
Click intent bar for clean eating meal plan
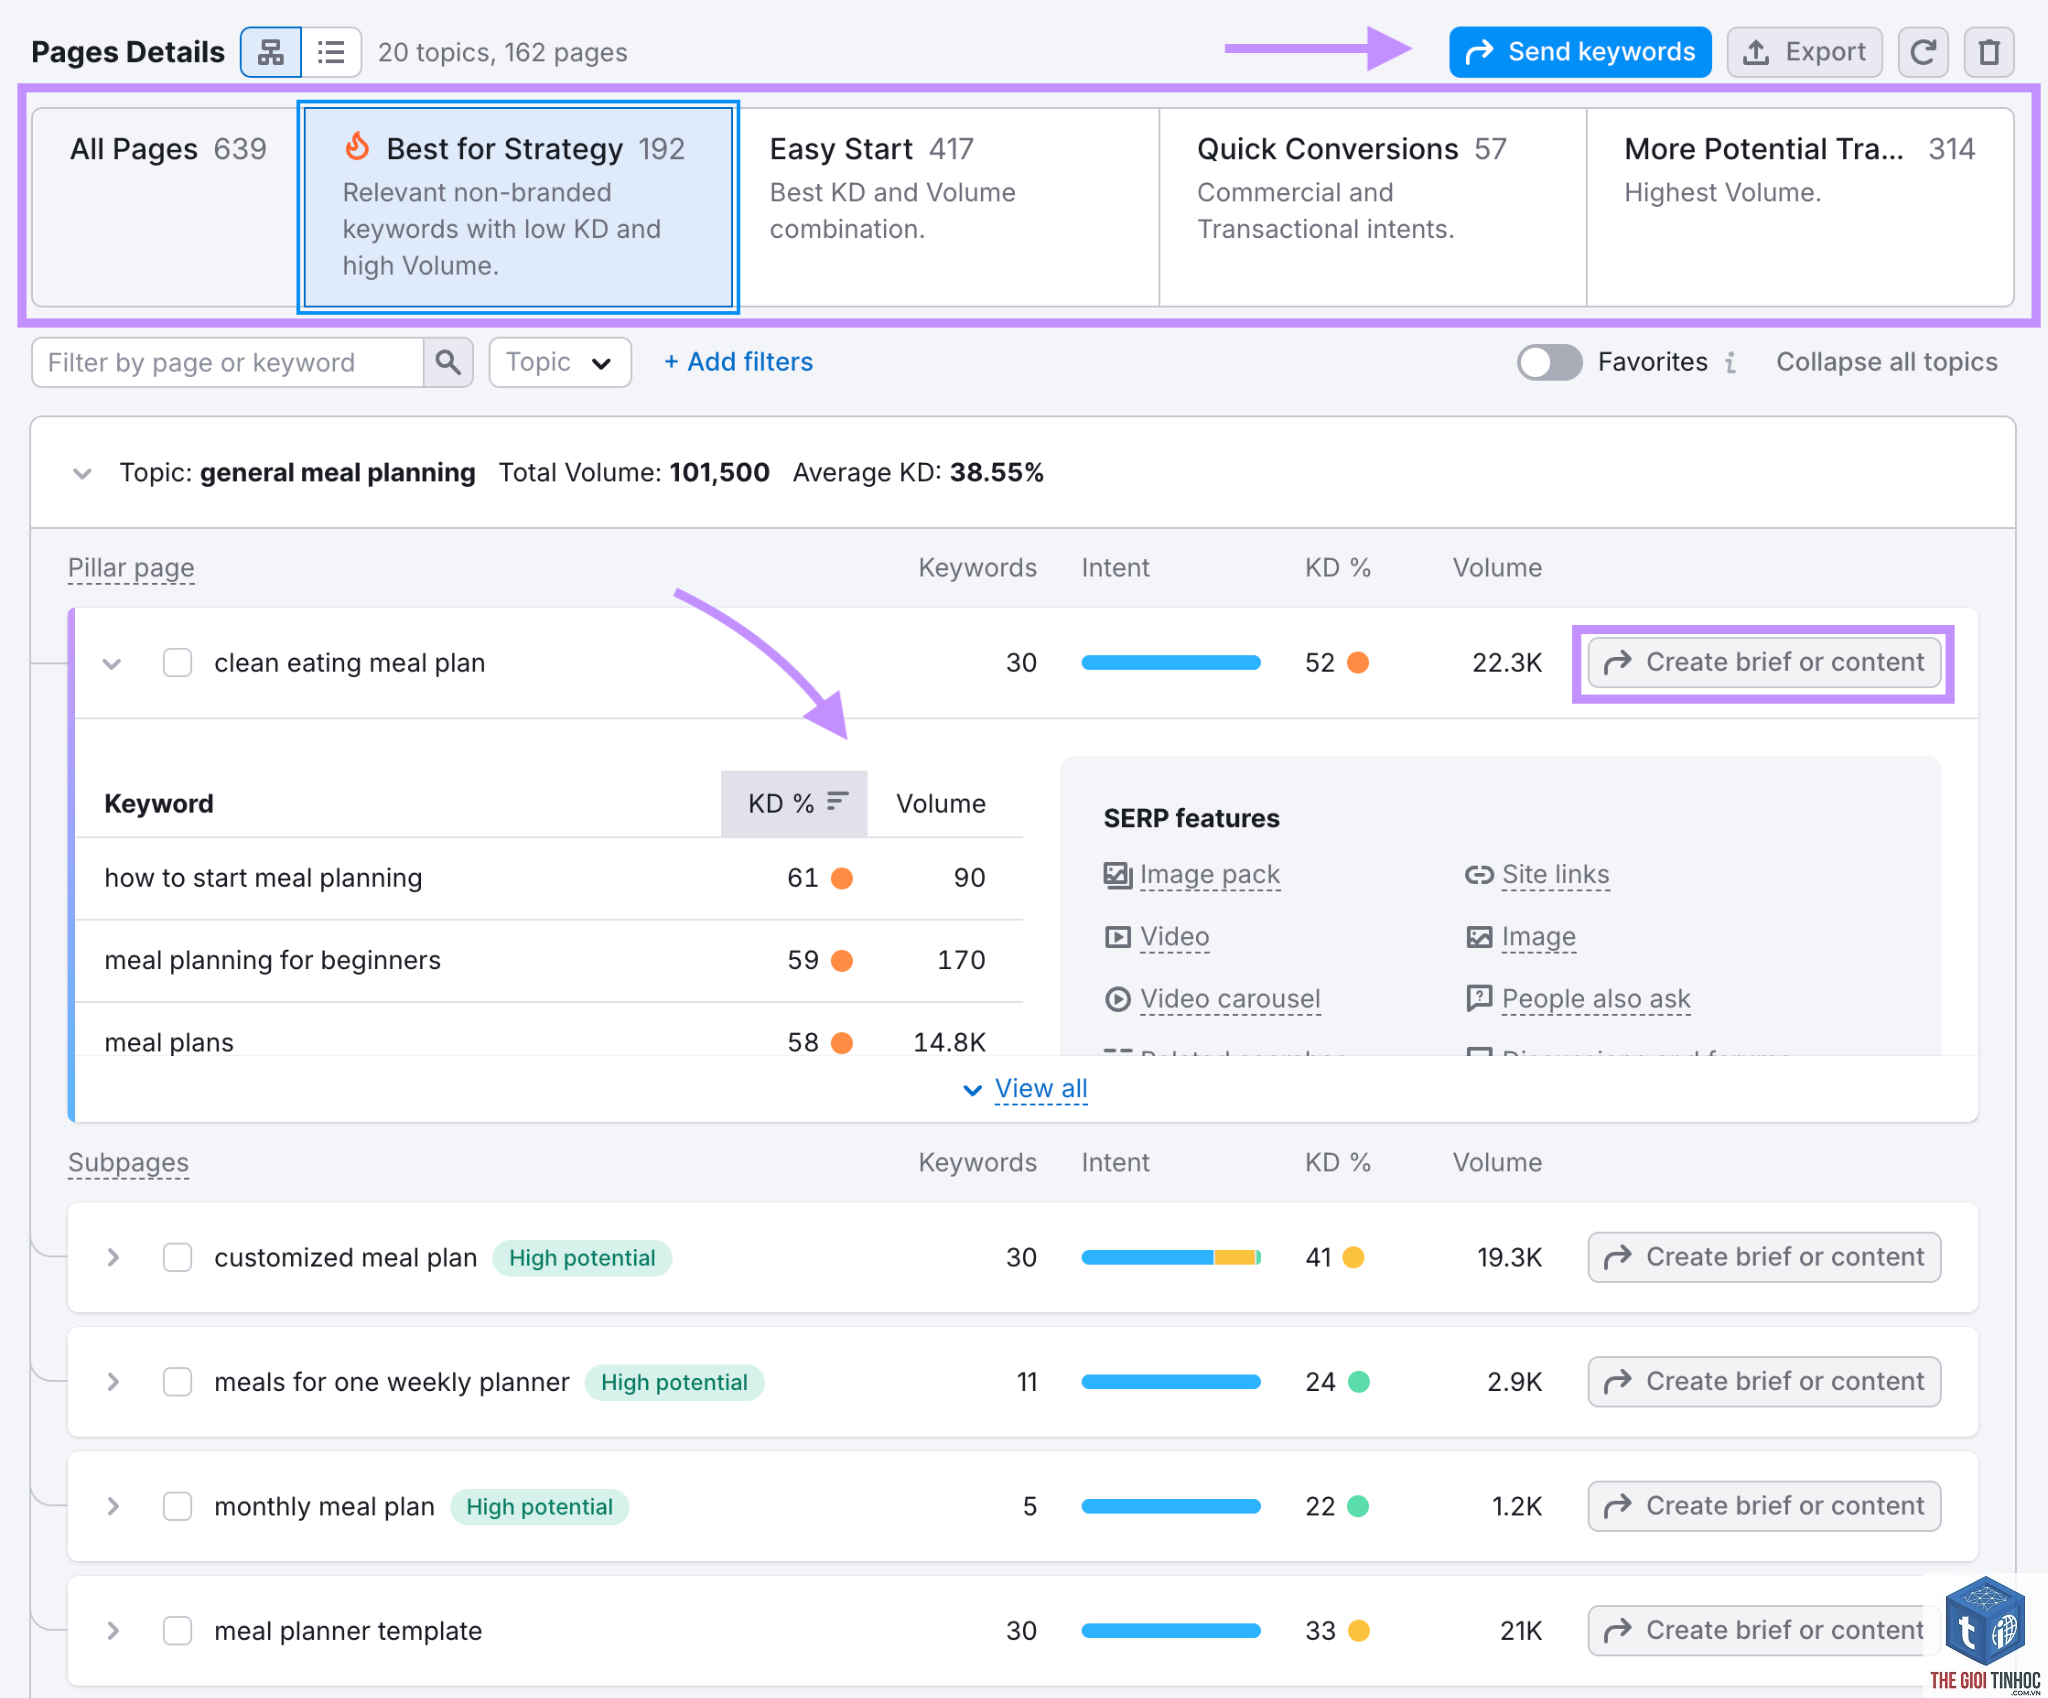tap(1171, 663)
